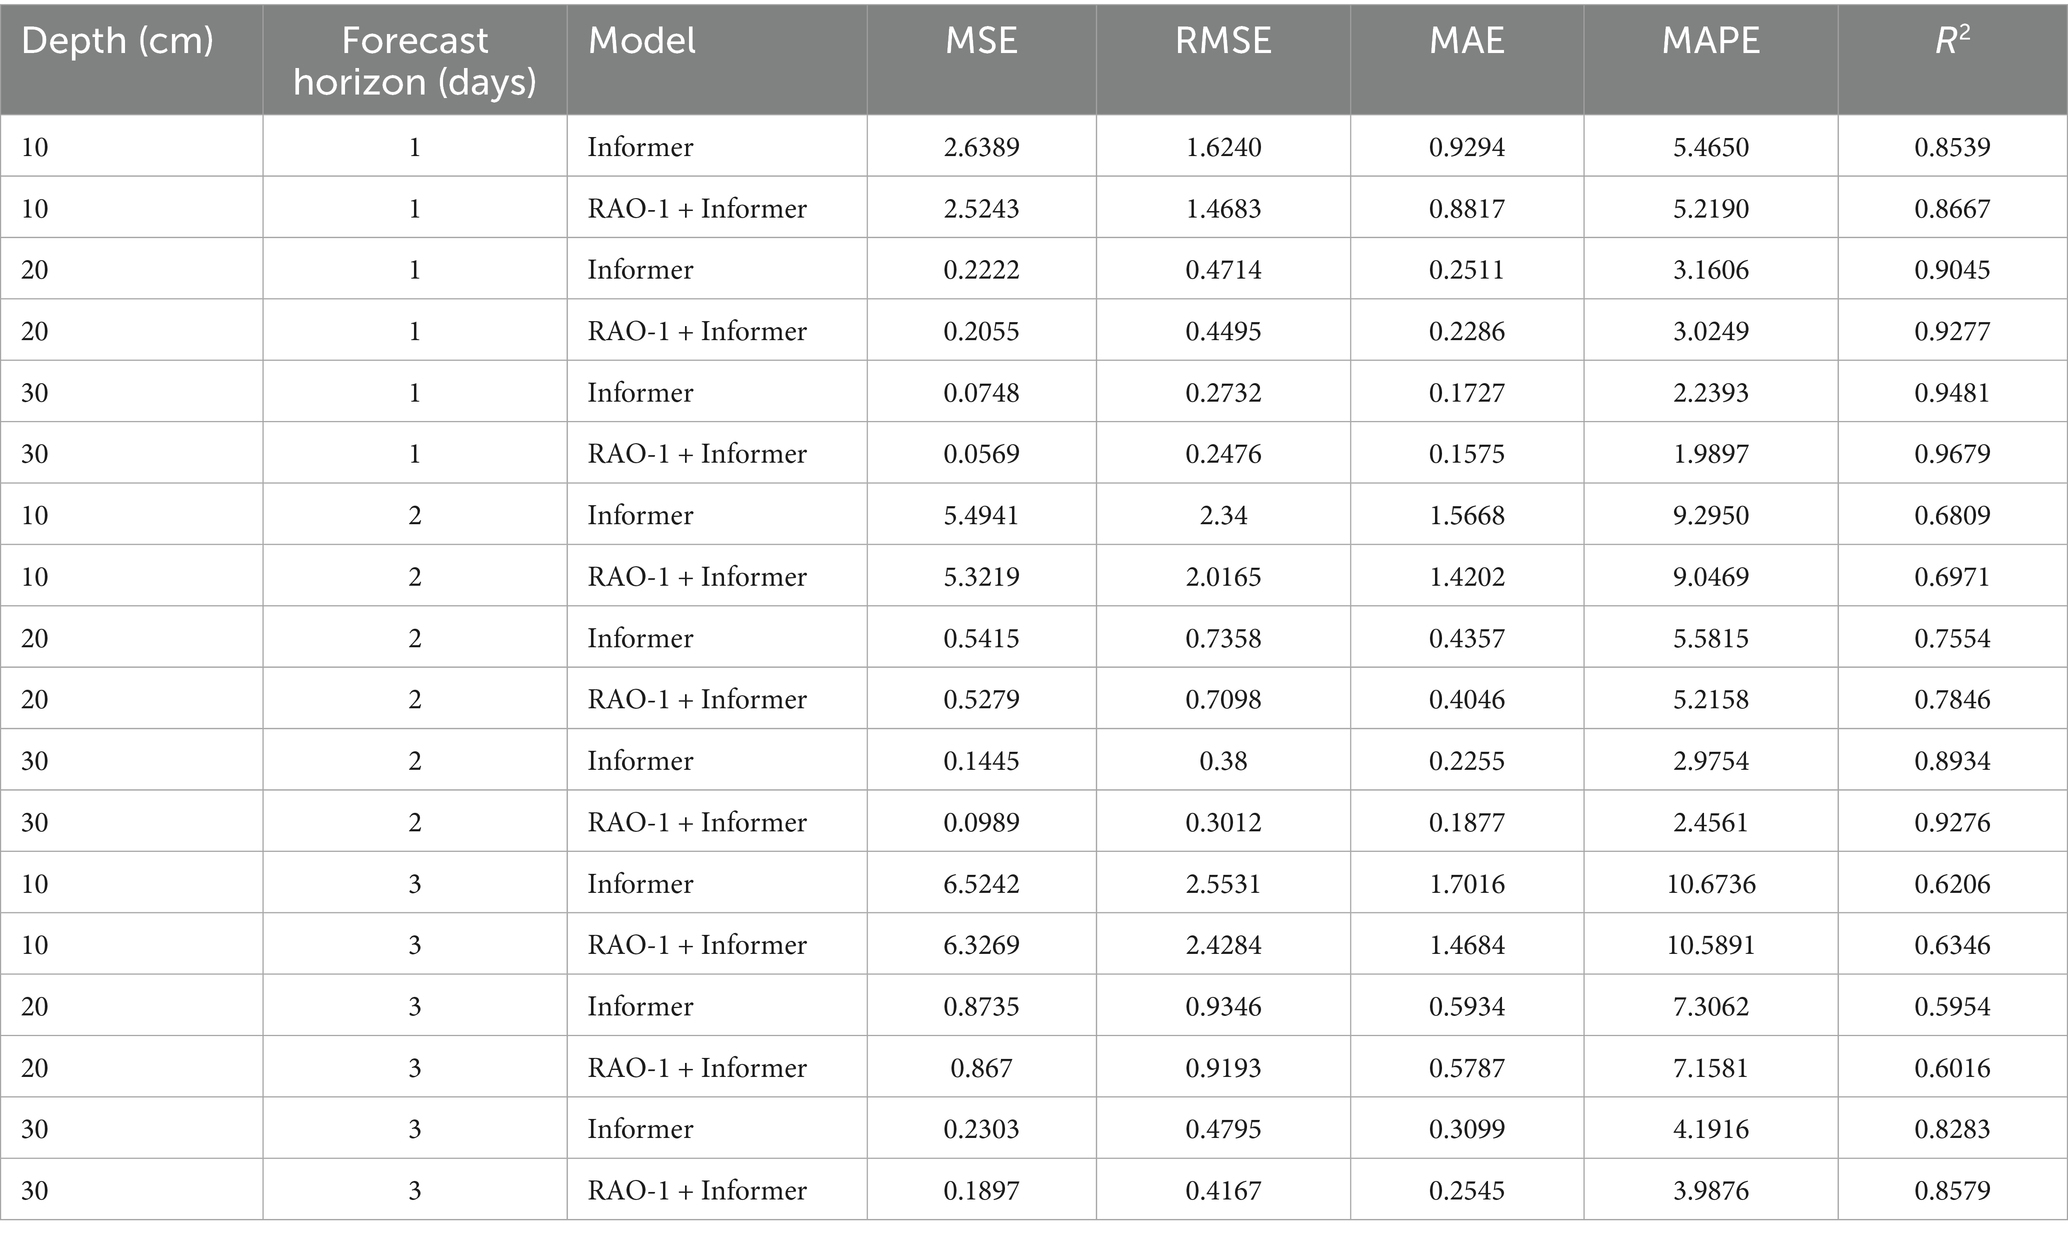Click the MSE value 2.6389
2068x1238 pixels.
[x=981, y=147]
